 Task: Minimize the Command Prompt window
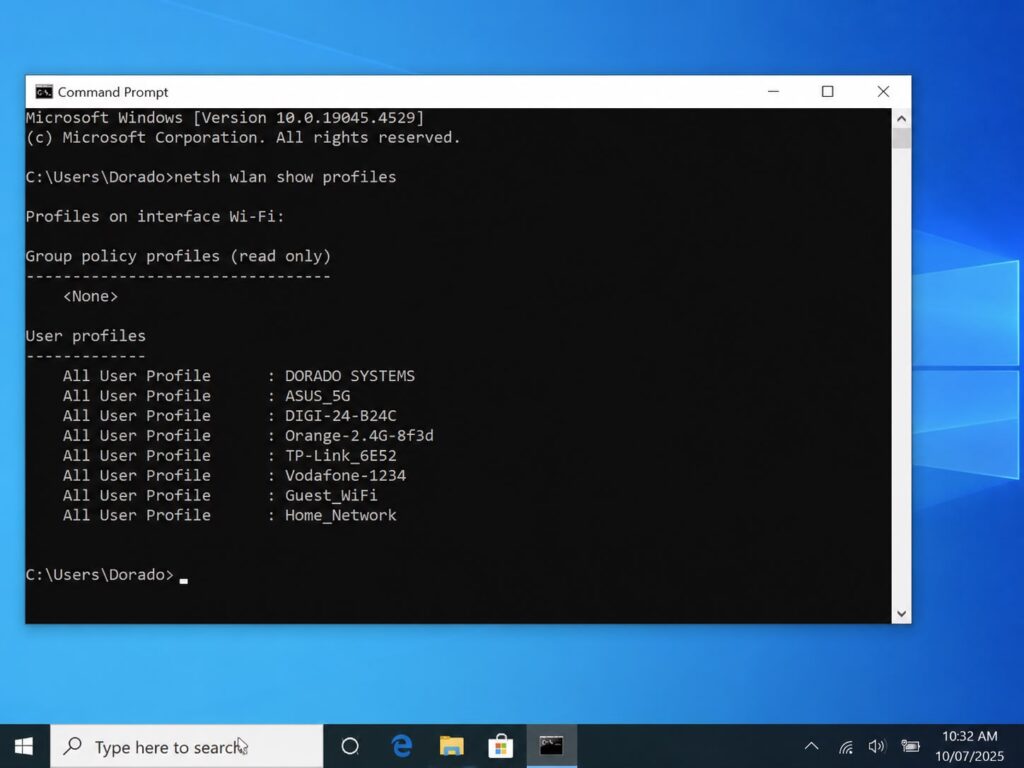point(773,92)
